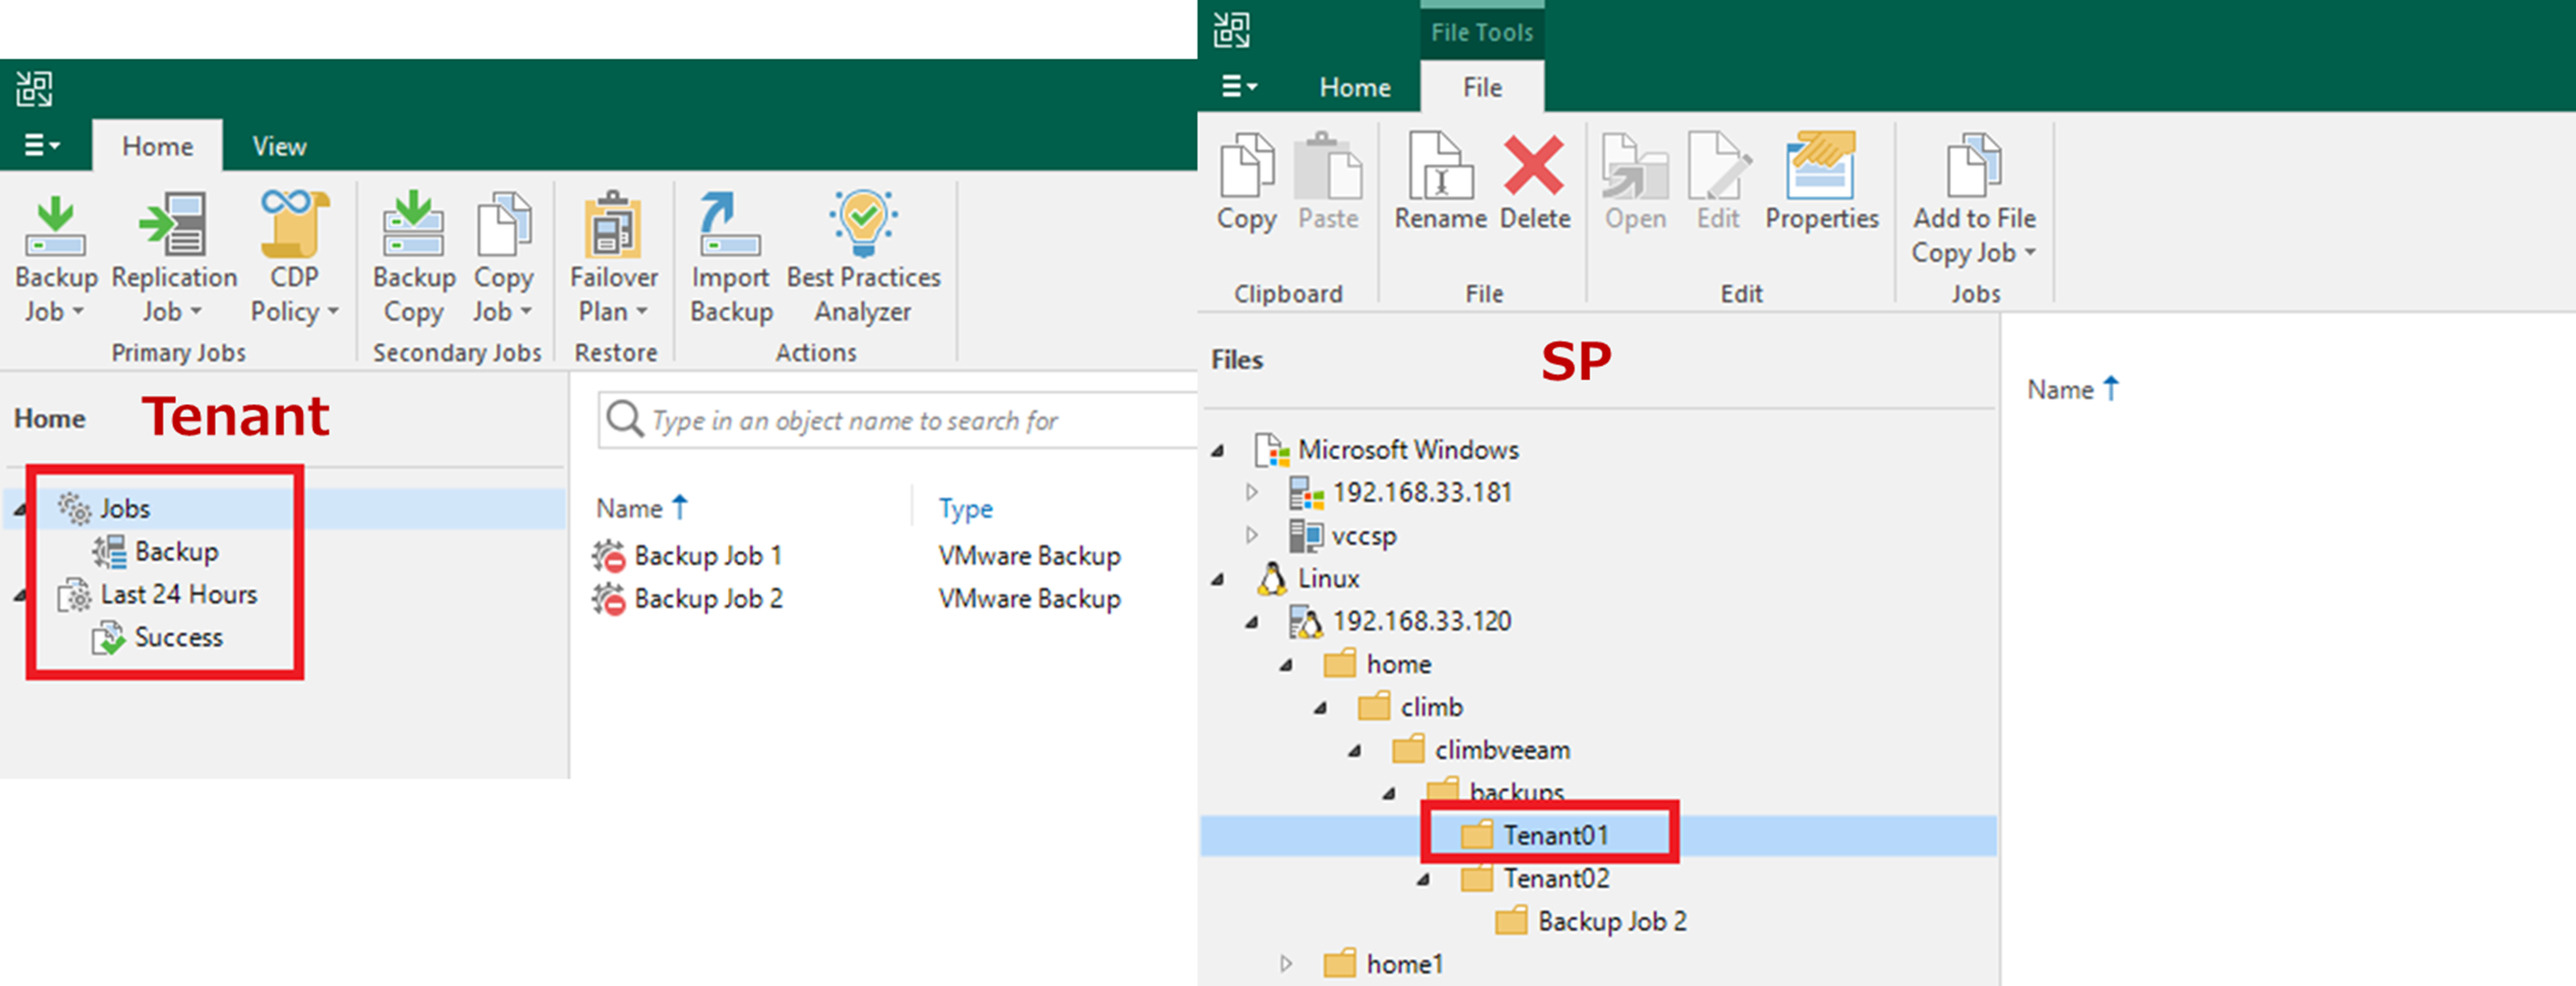Sort by Name column in SP file pane

pyautogui.click(x=2071, y=389)
